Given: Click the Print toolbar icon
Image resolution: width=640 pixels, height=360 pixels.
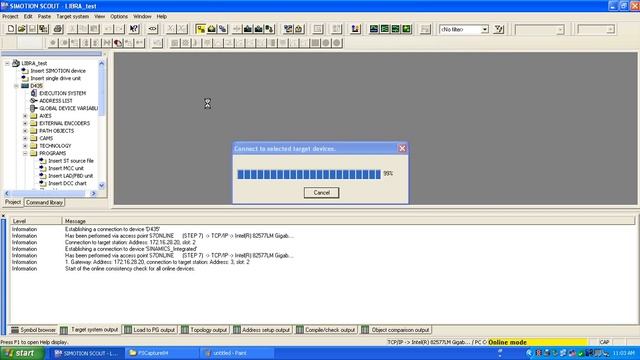Looking at the screenshot, I should point(58,29).
